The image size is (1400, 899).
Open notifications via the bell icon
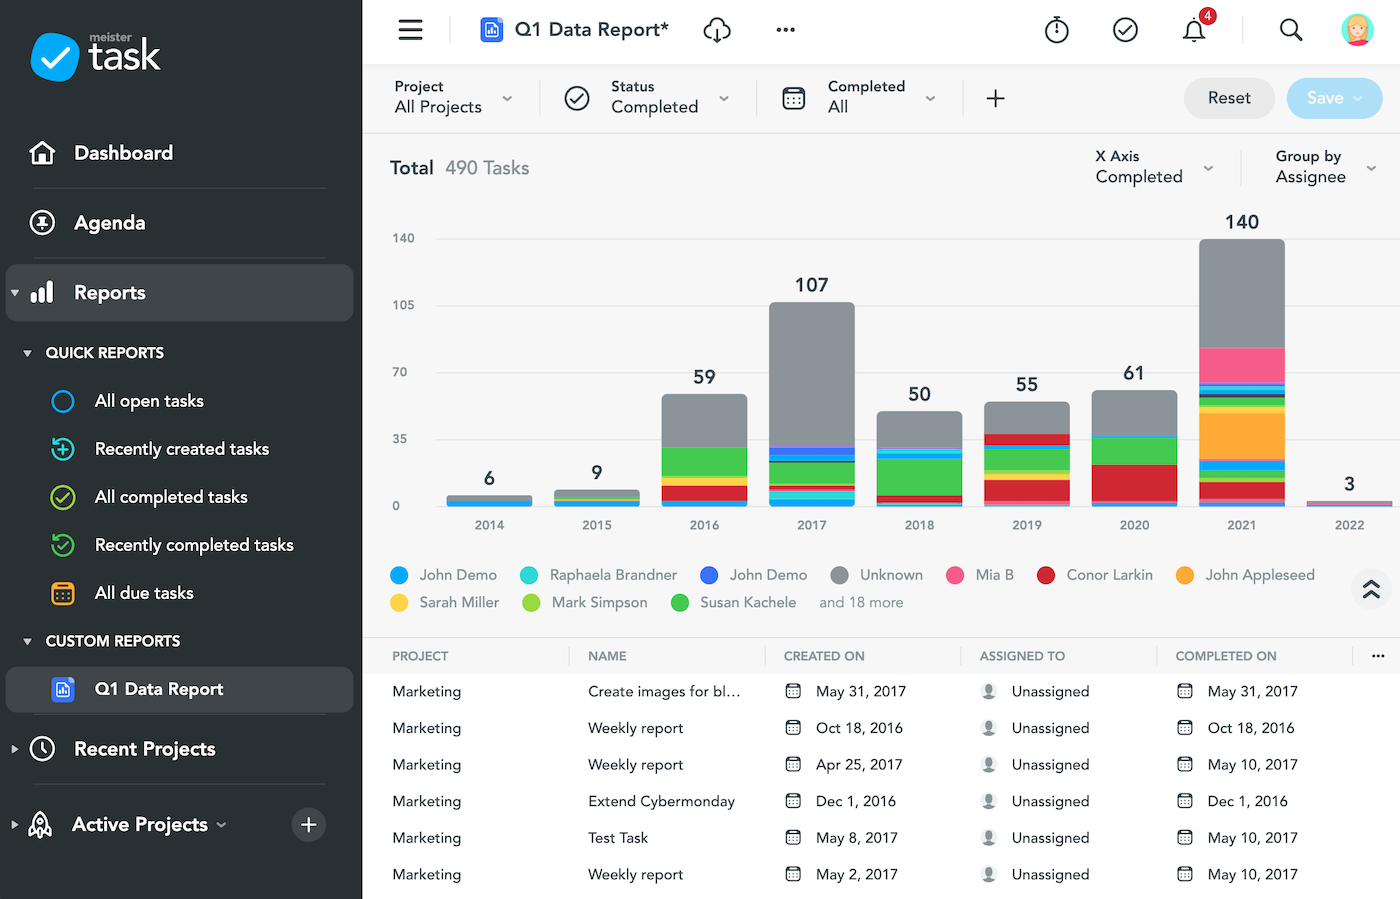point(1193,30)
